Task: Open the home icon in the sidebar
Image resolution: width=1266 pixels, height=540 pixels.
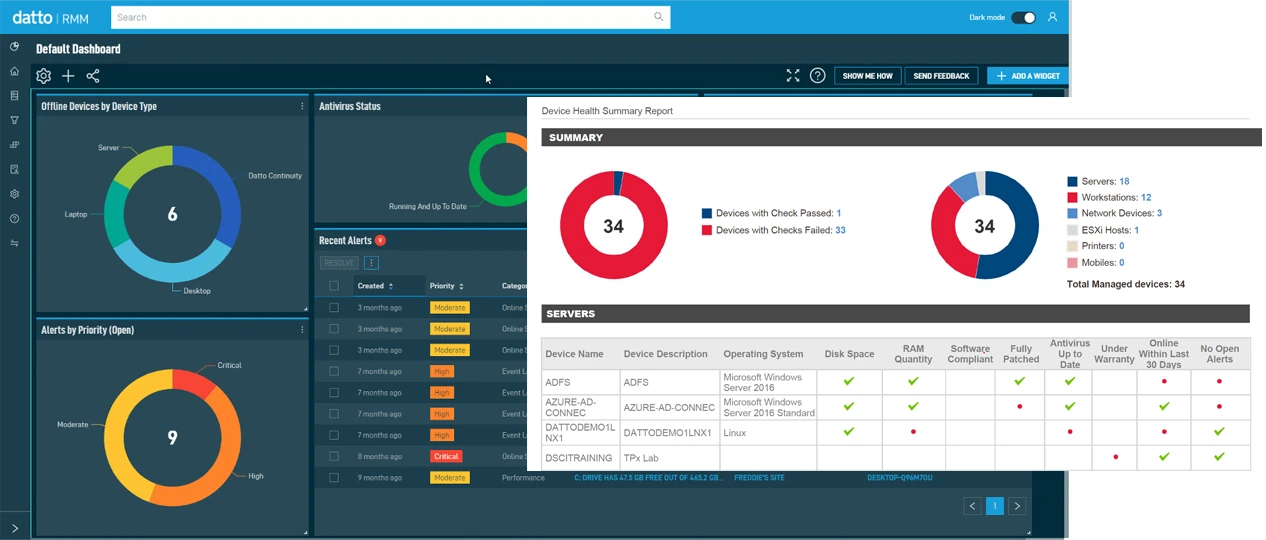Action: (x=14, y=71)
